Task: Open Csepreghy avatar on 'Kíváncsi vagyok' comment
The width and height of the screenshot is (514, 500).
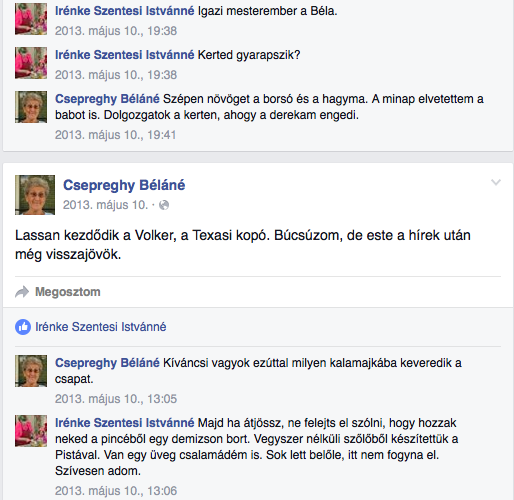Action: click(31, 371)
